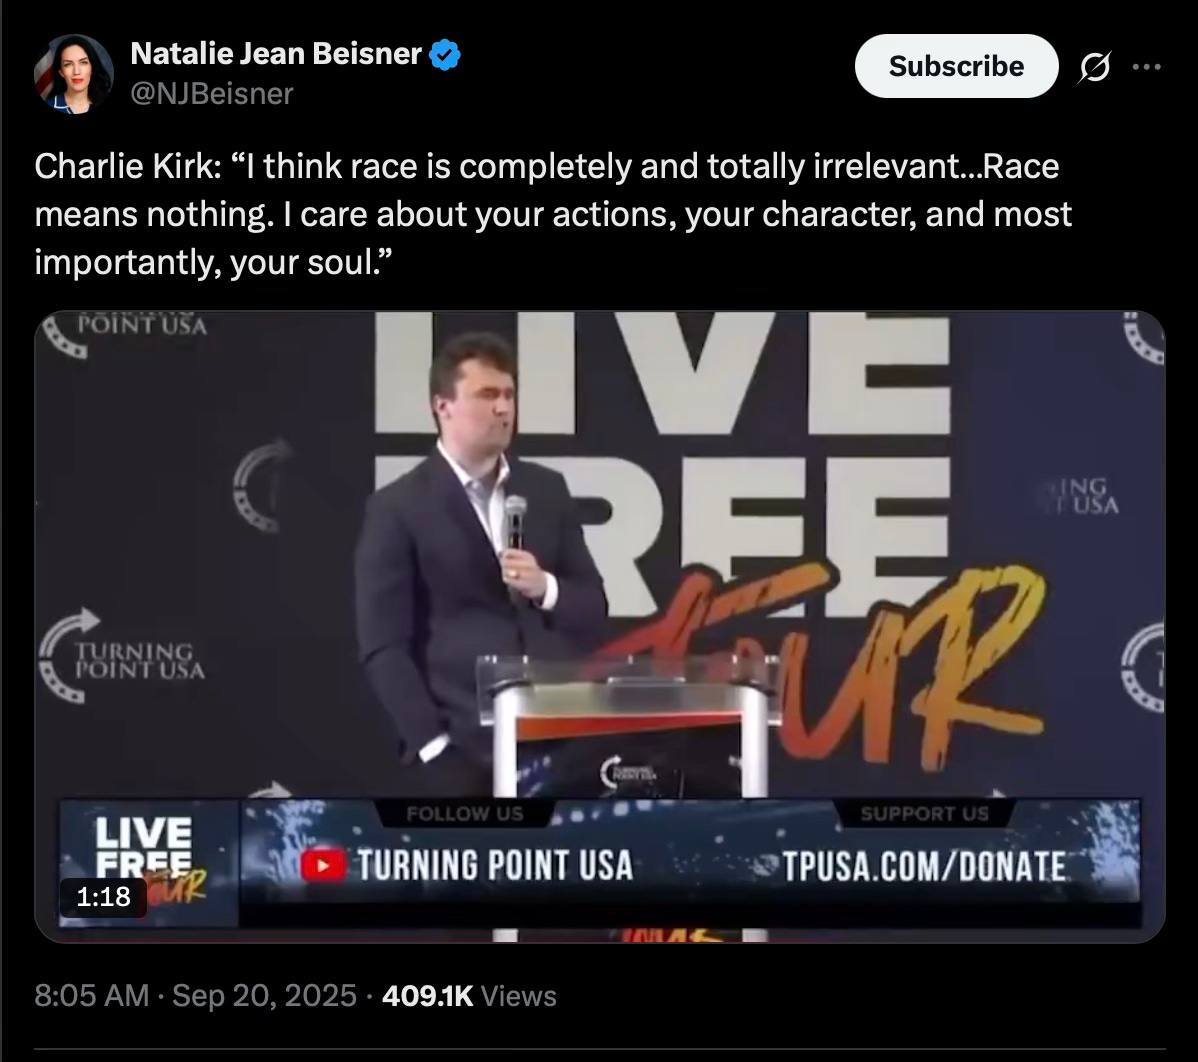Open the 8:05 AM · Sep 20, 2025 timestamp
This screenshot has width=1198, height=1062.
point(196,996)
